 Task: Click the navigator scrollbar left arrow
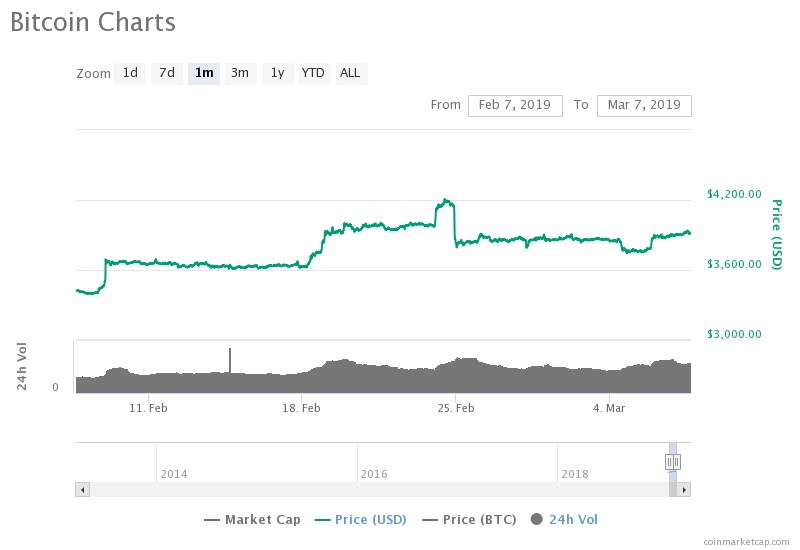tap(82, 490)
